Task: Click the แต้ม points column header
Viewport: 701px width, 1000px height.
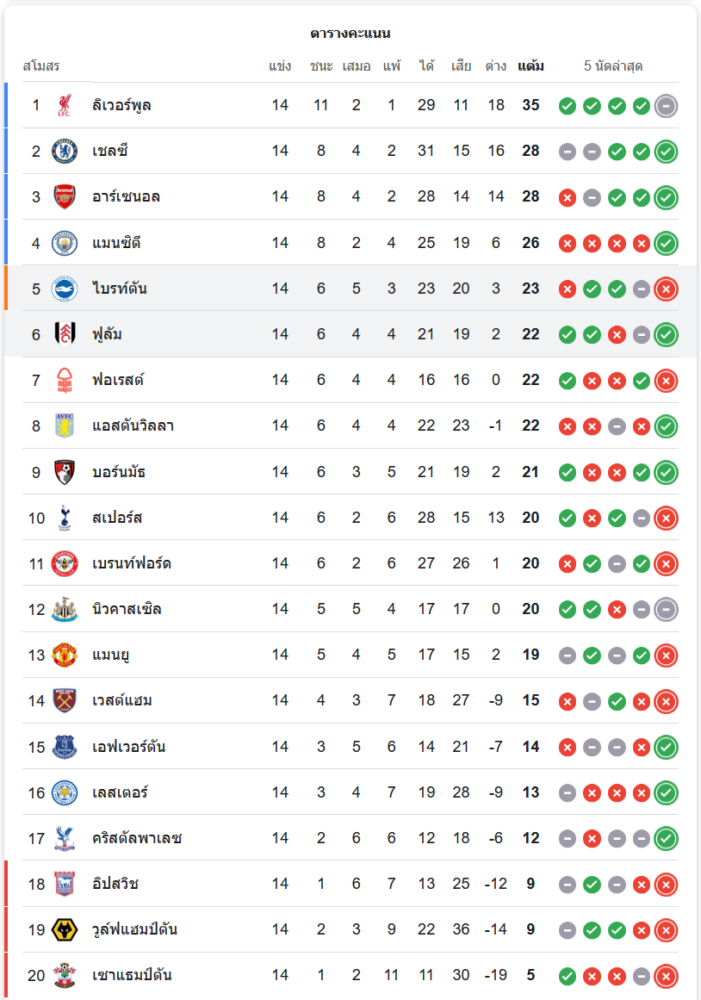Action: point(531,67)
